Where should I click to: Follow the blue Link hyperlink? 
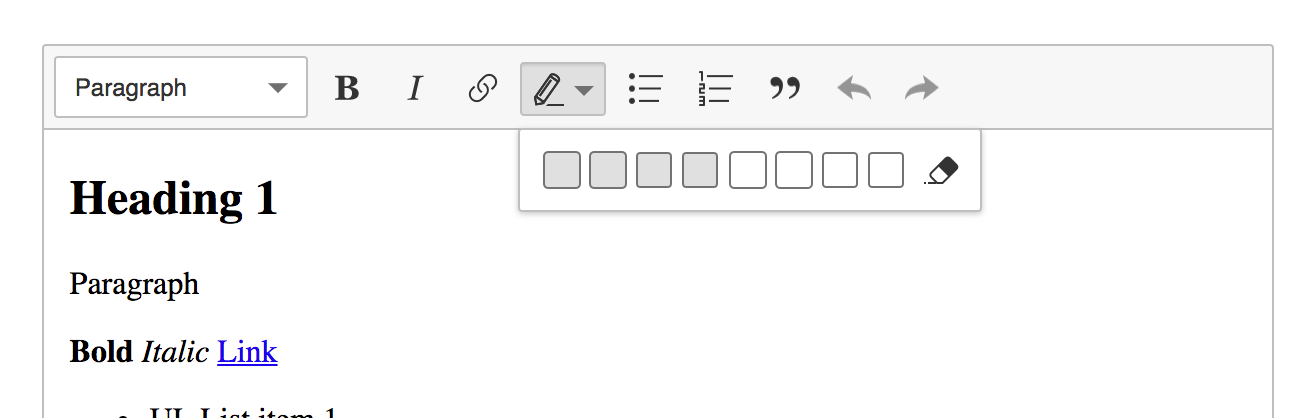[x=247, y=351]
